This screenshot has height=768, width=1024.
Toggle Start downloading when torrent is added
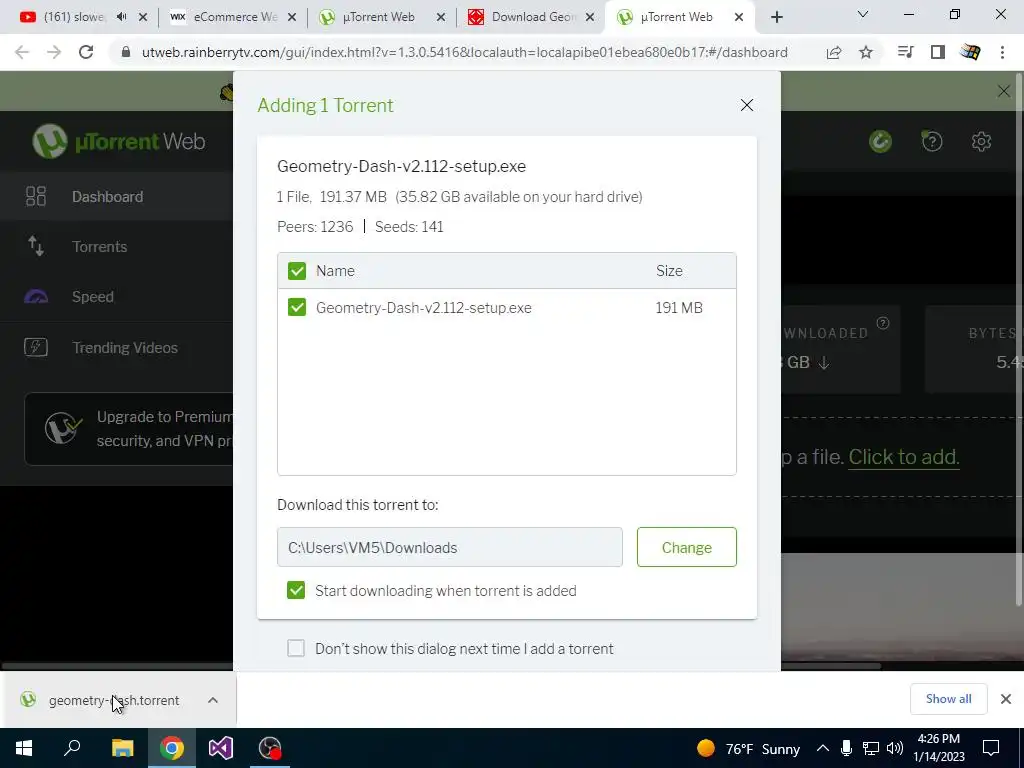coord(296,590)
